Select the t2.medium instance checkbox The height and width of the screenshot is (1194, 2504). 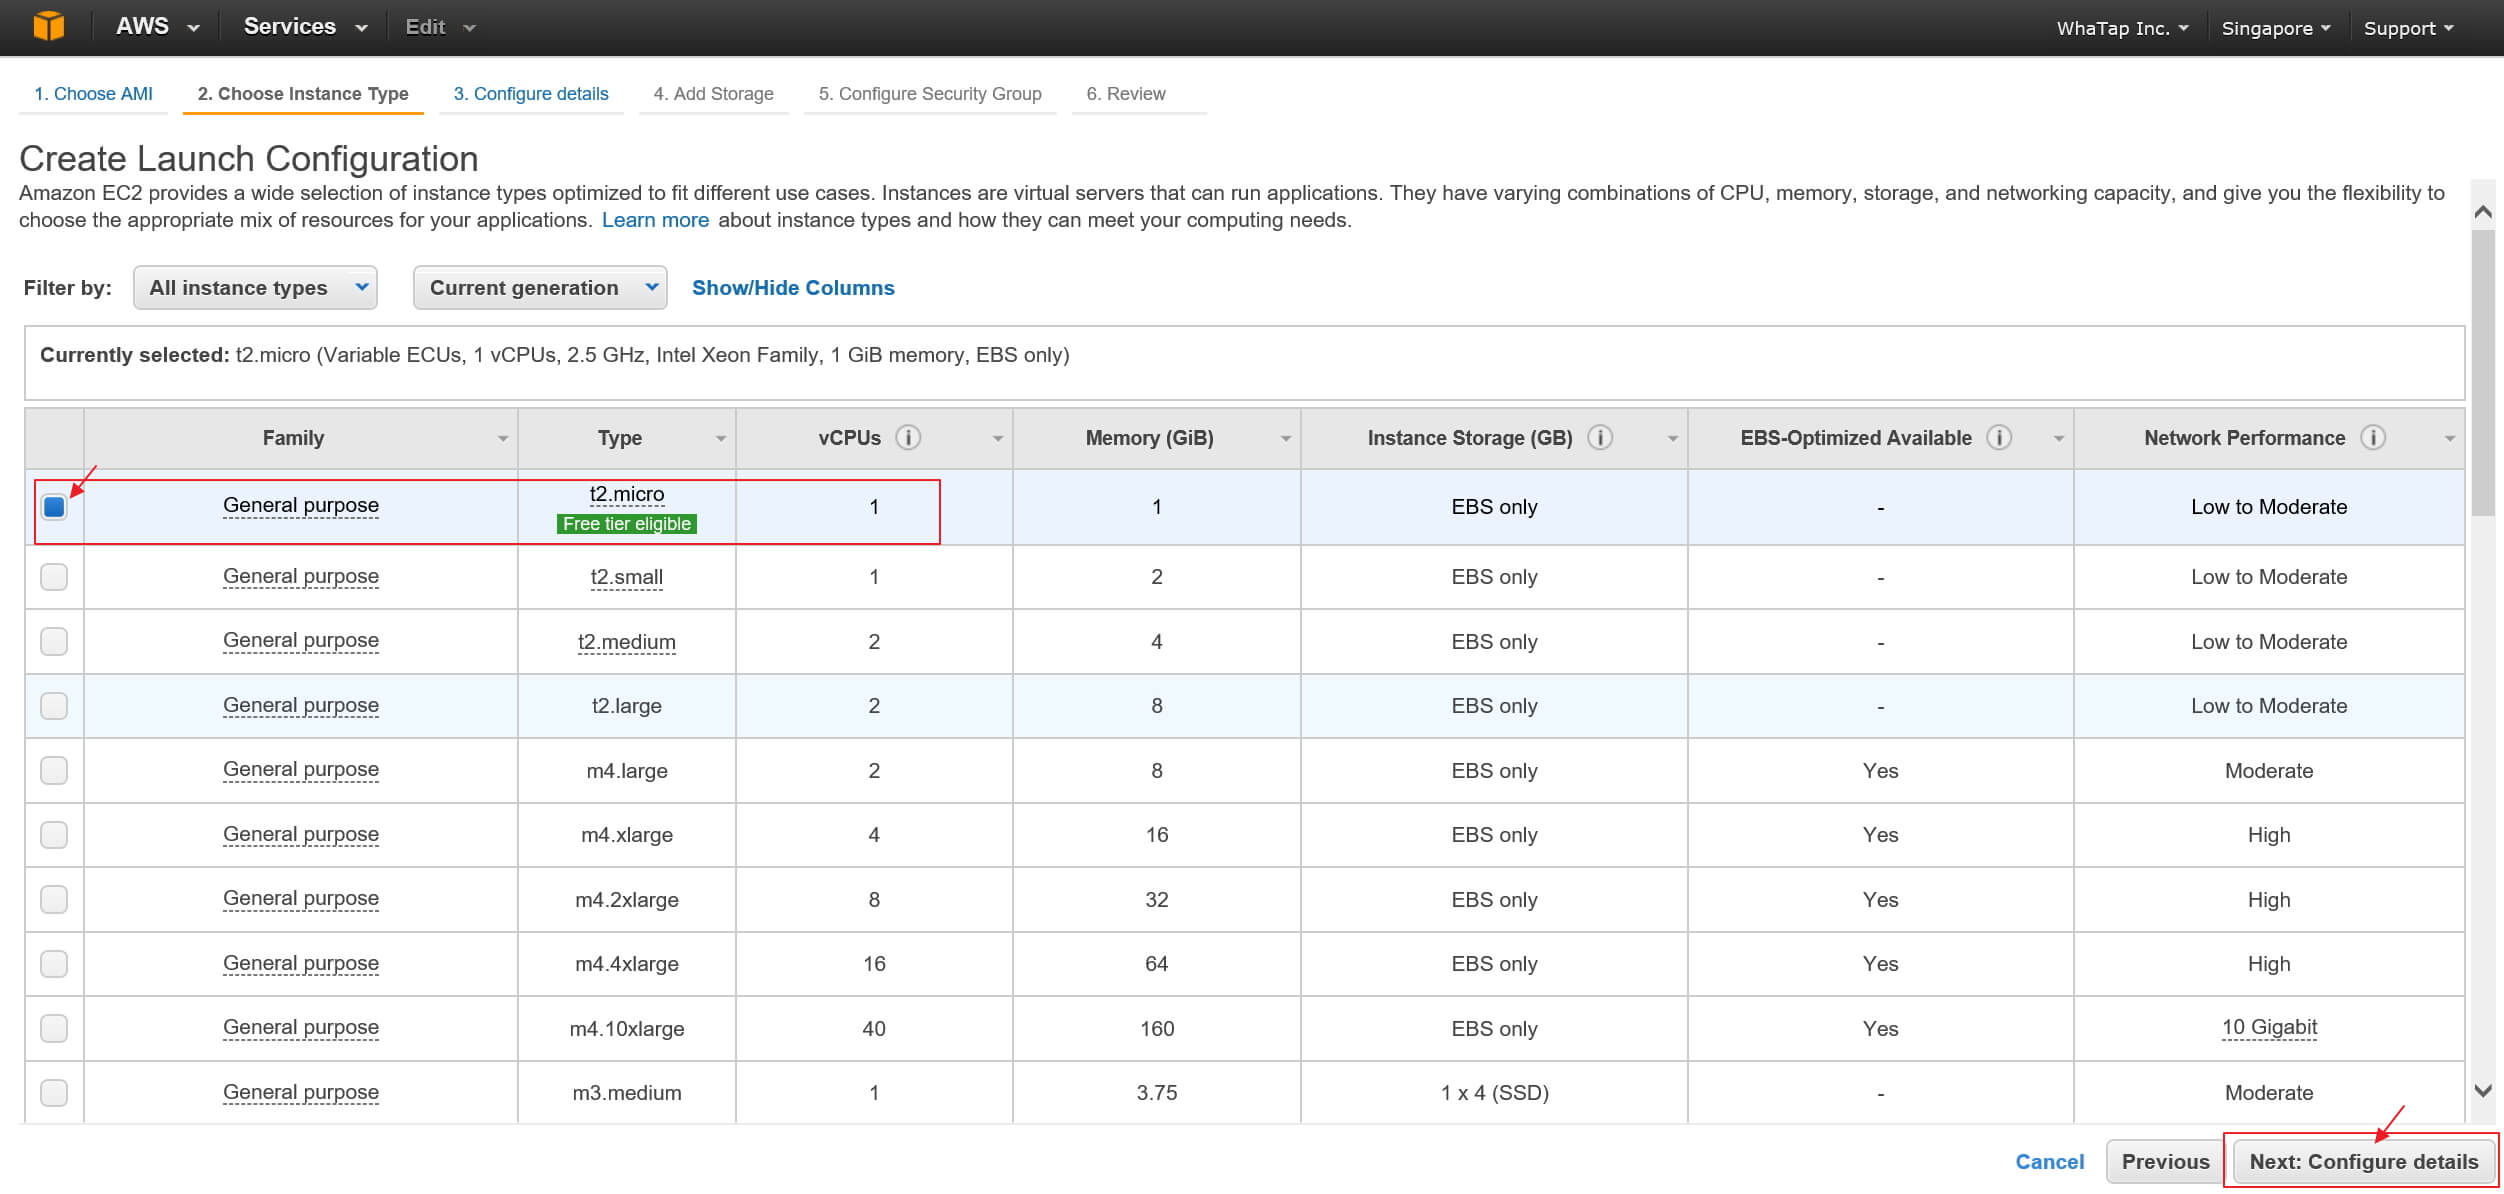pos(54,641)
